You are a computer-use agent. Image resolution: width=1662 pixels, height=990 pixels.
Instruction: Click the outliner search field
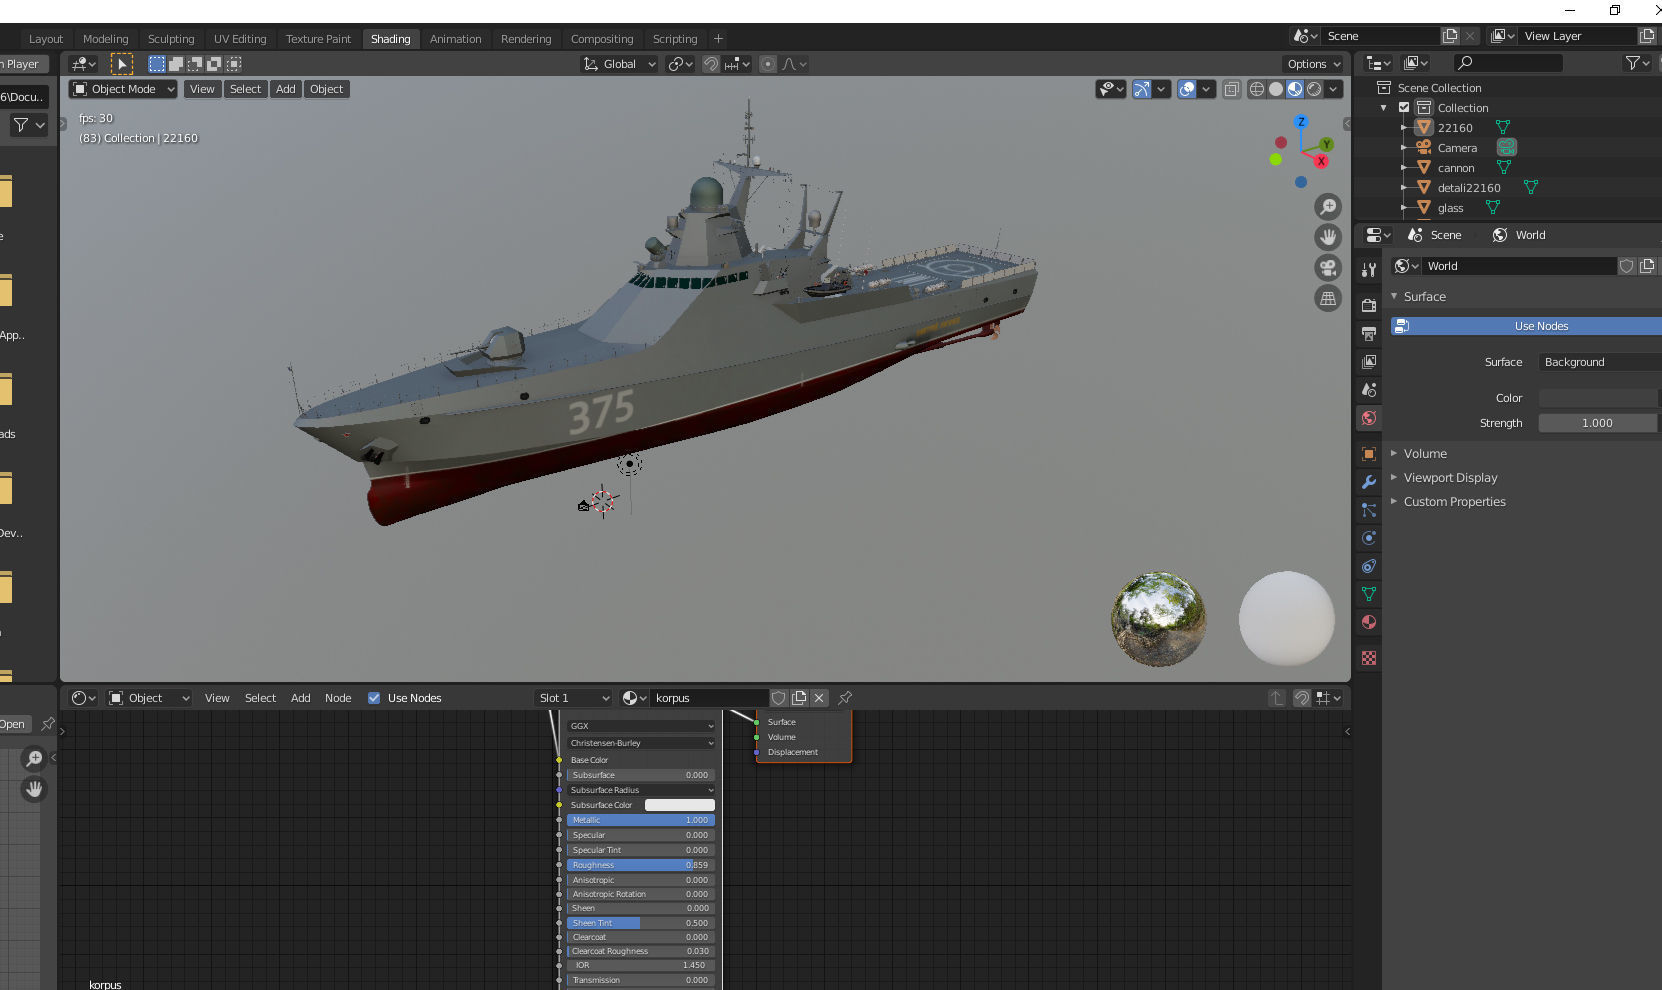[1508, 63]
